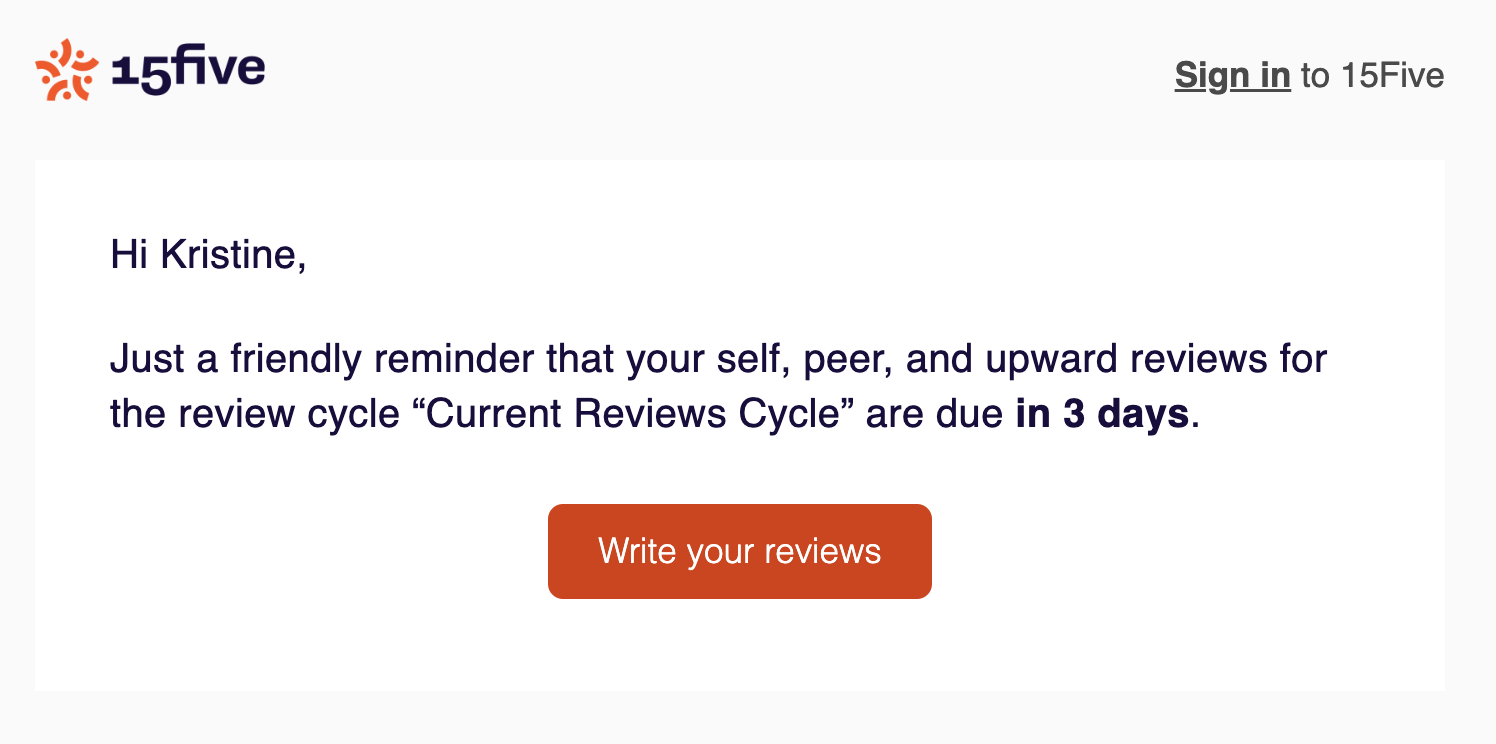Image resolution: width=1496 pixels, height=744 pixels.
Task: Open the Sign in link
Action: click(x=1232, y=76)
